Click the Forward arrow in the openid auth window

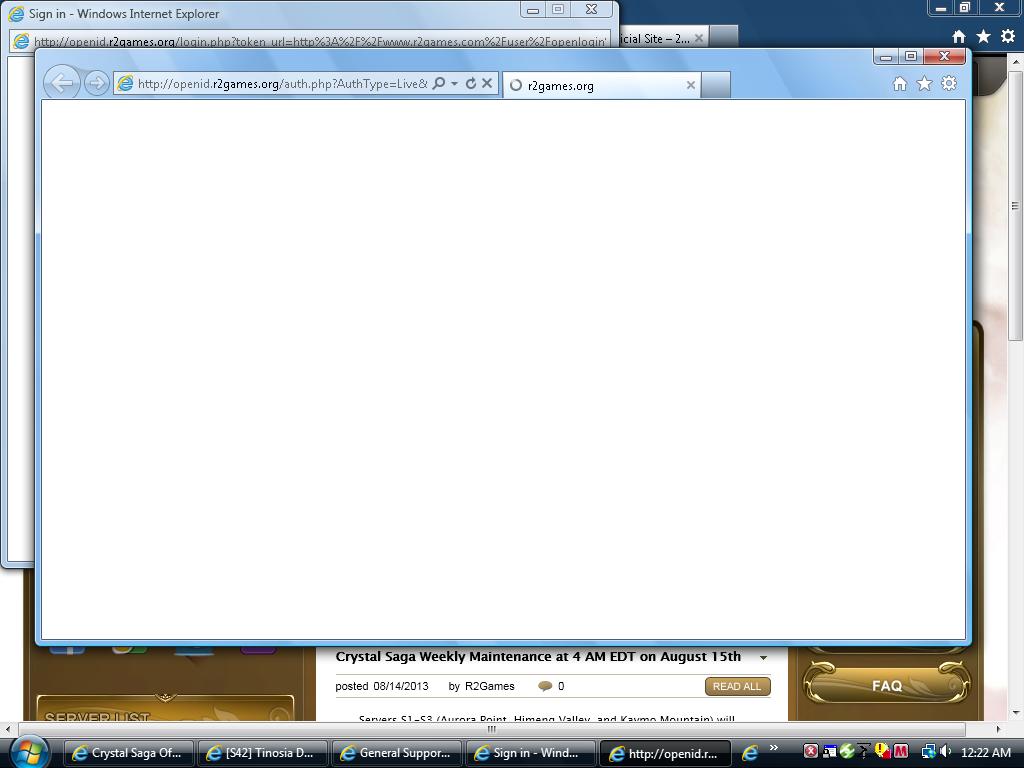pos(96,83)
